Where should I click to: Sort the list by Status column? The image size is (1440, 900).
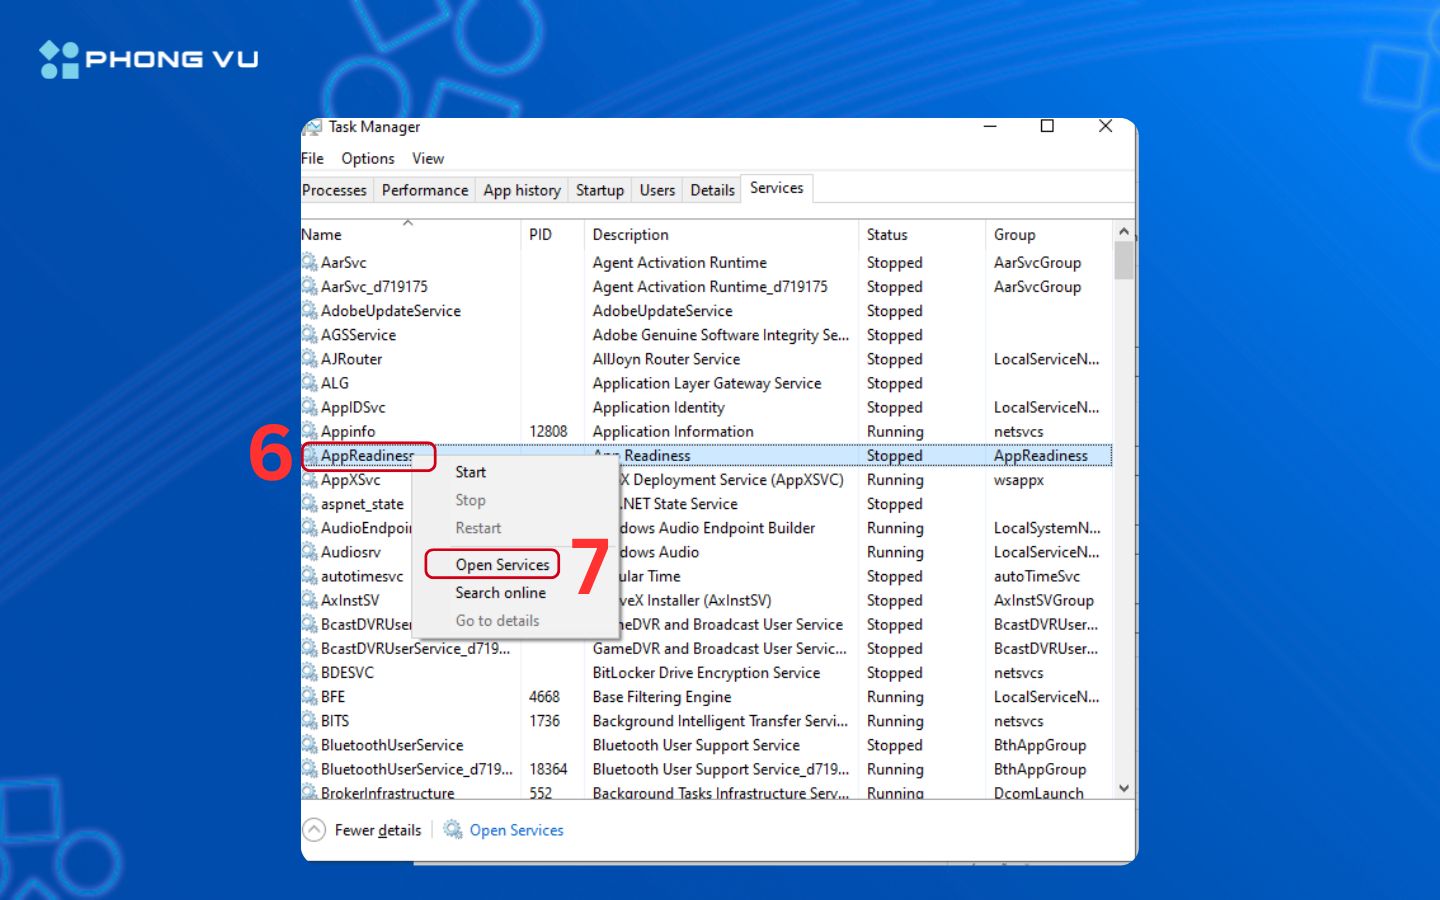[x=887, y=235]
